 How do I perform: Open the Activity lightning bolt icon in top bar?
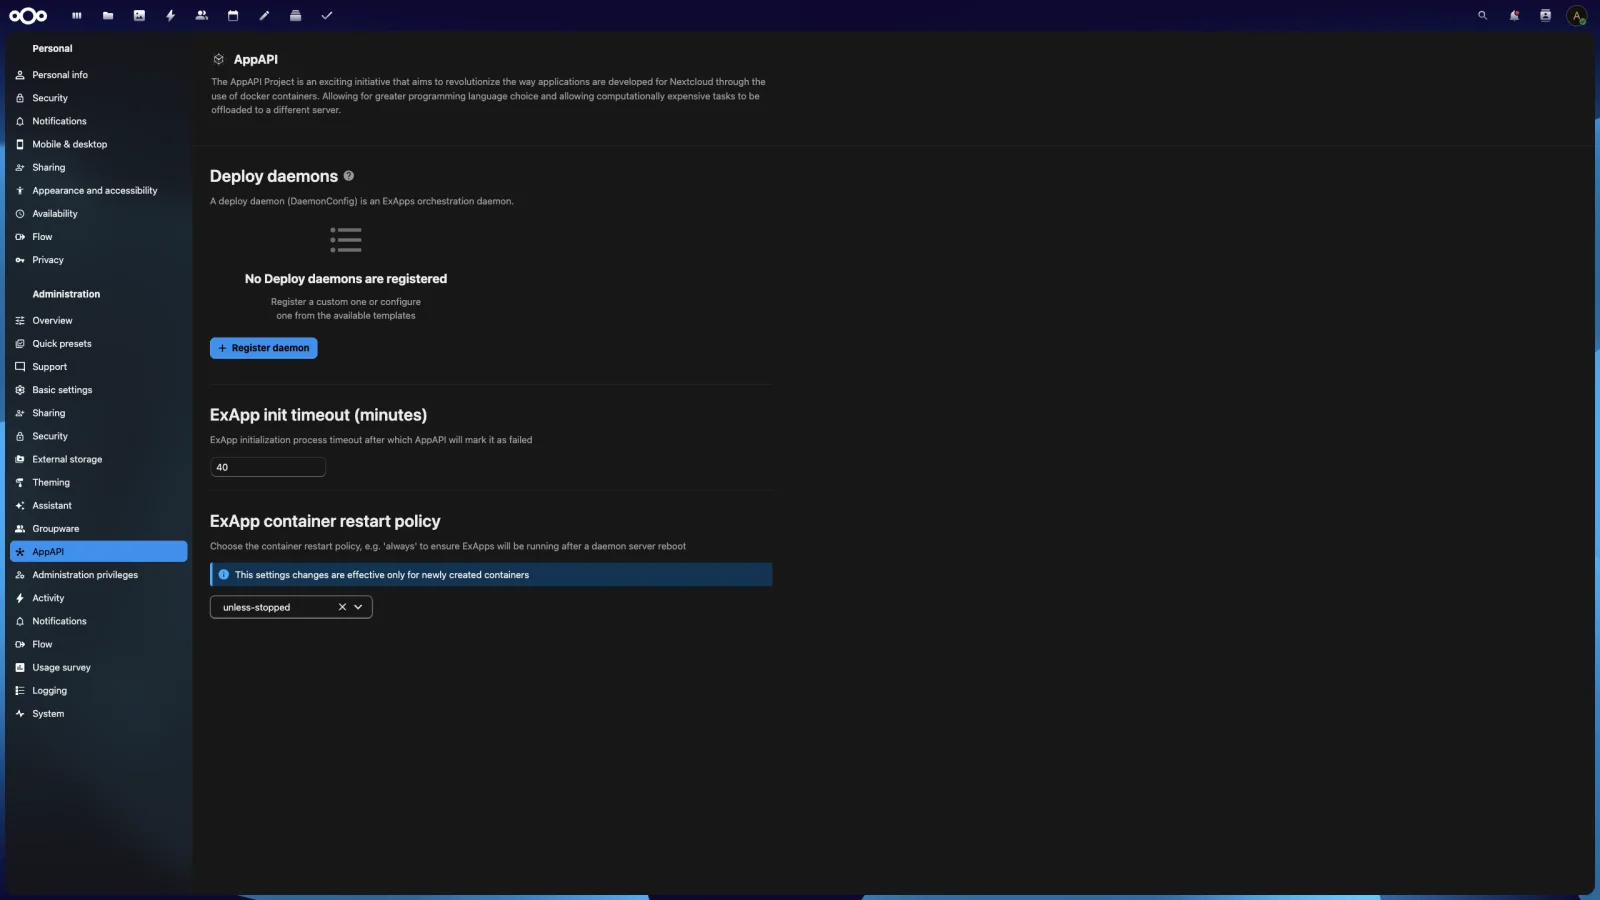[x=171, y=16]
